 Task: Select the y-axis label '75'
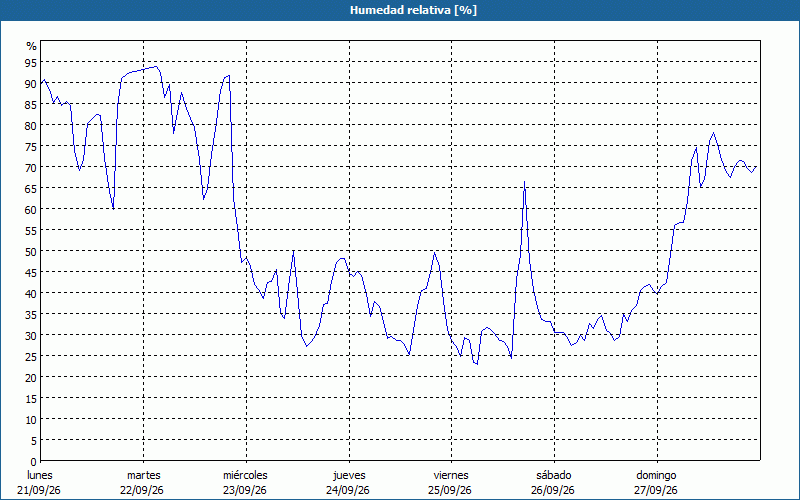pos(31,146)
